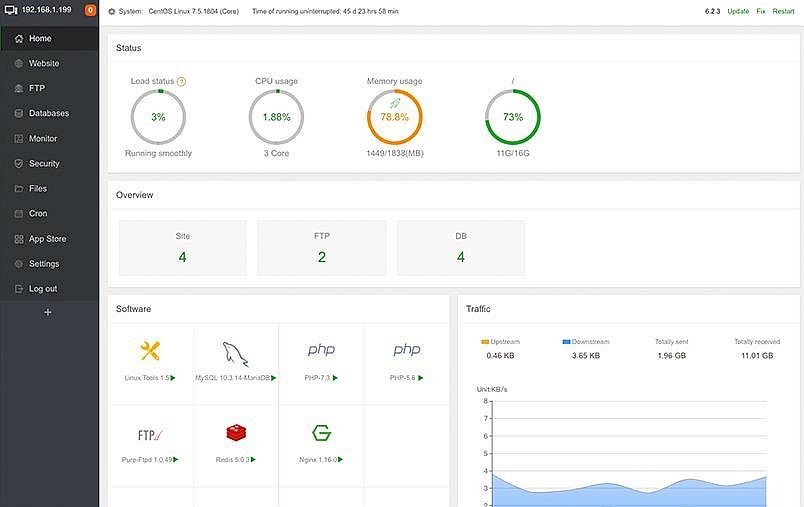This screenshot has width=804, height=507.
Task: Click the green arrow next to Linux Tools 1.5
Action: point(173,378)
